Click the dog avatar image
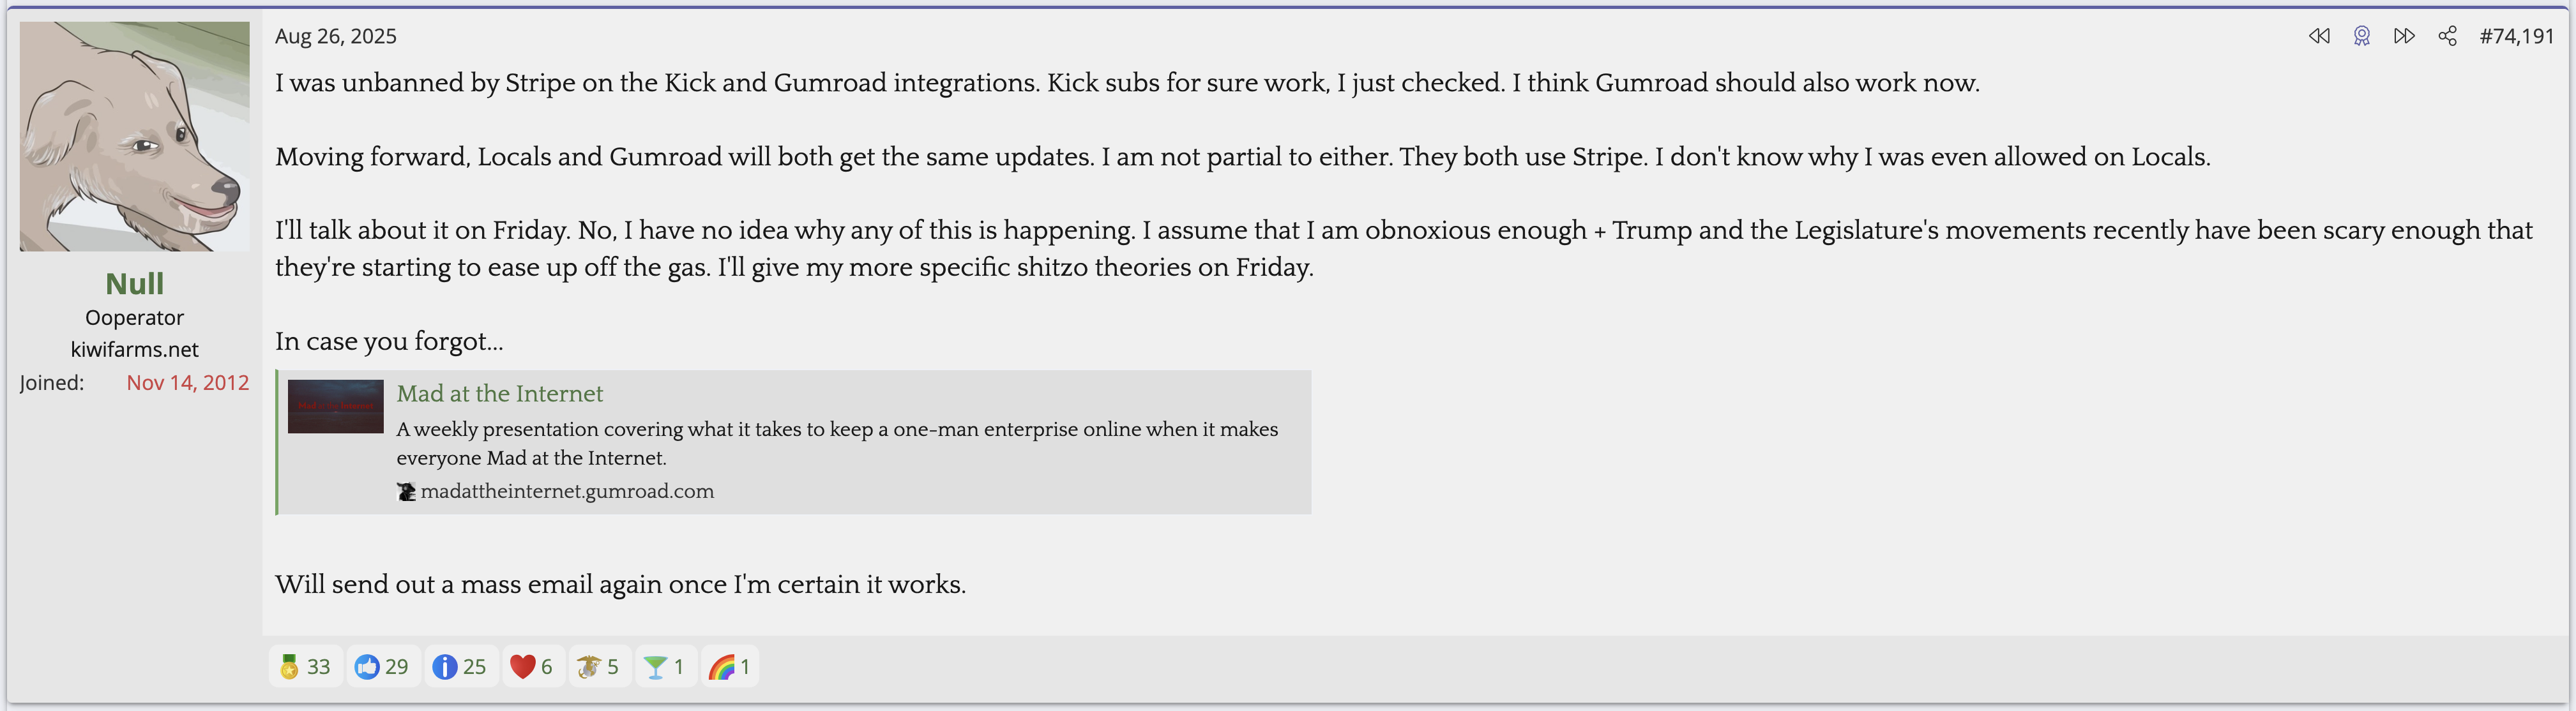 tap(134, 137)
